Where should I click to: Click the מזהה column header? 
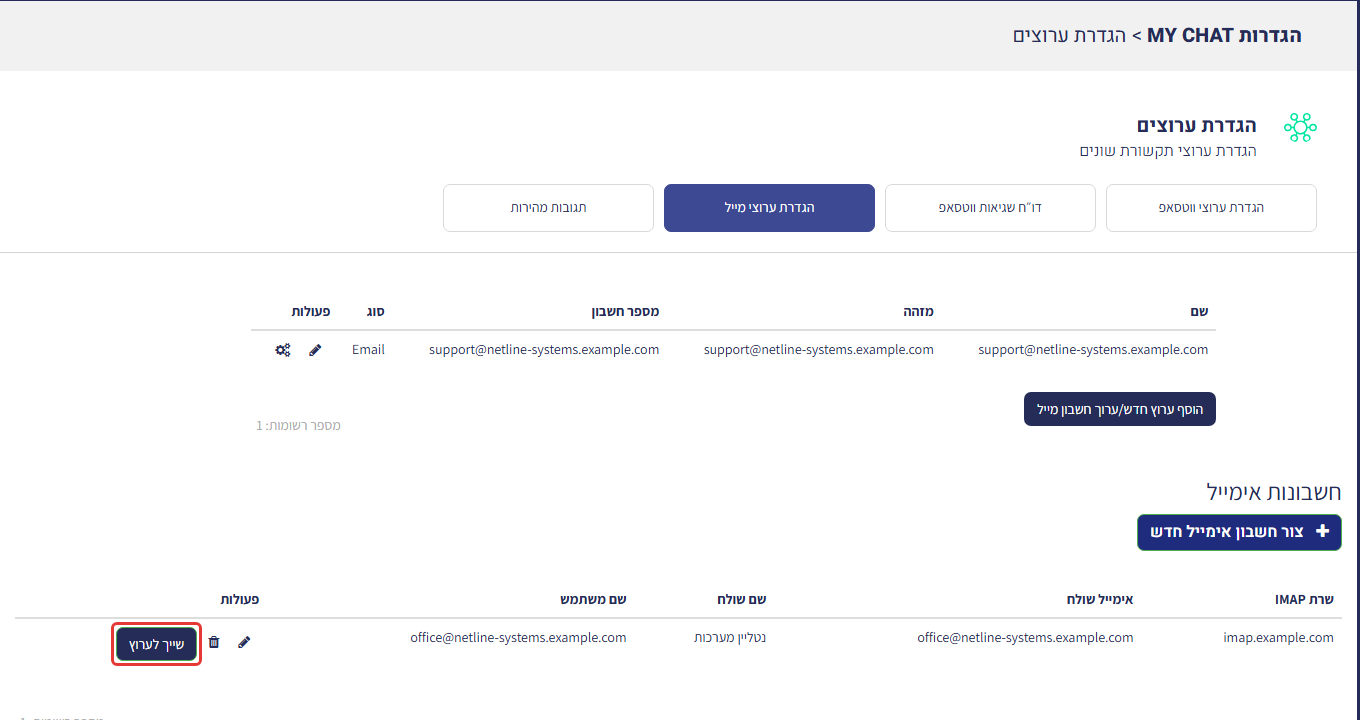[919, 312]
